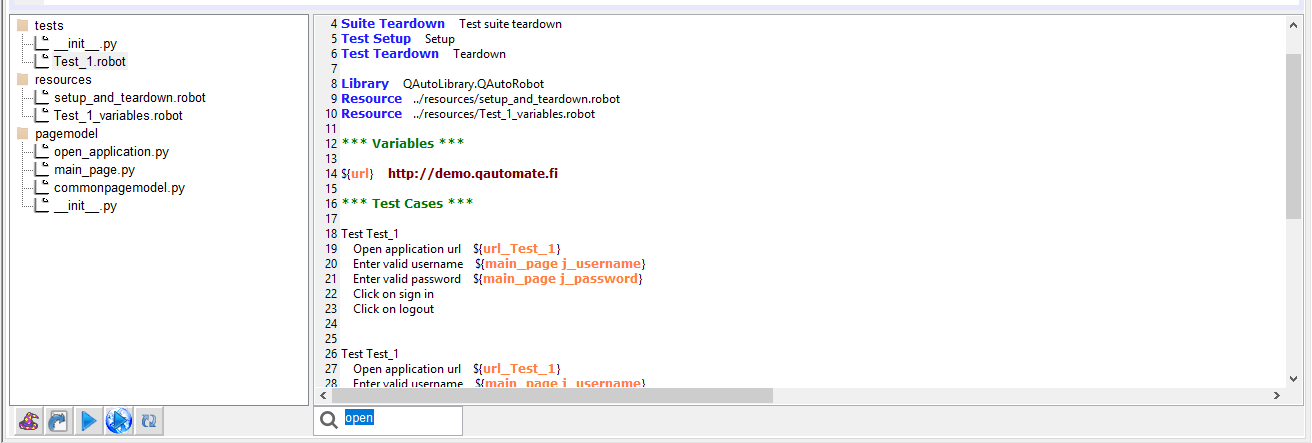This screenshot has width=1312, height=443.
Task: Focus the search field containing 'open'
Action: pos(401,420)
